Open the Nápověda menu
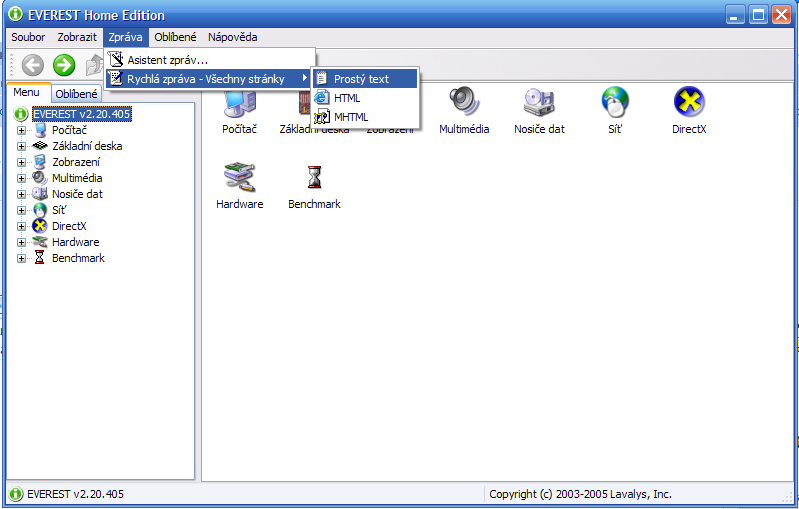Viewport: 799px width, 509px height. point(232,37)
